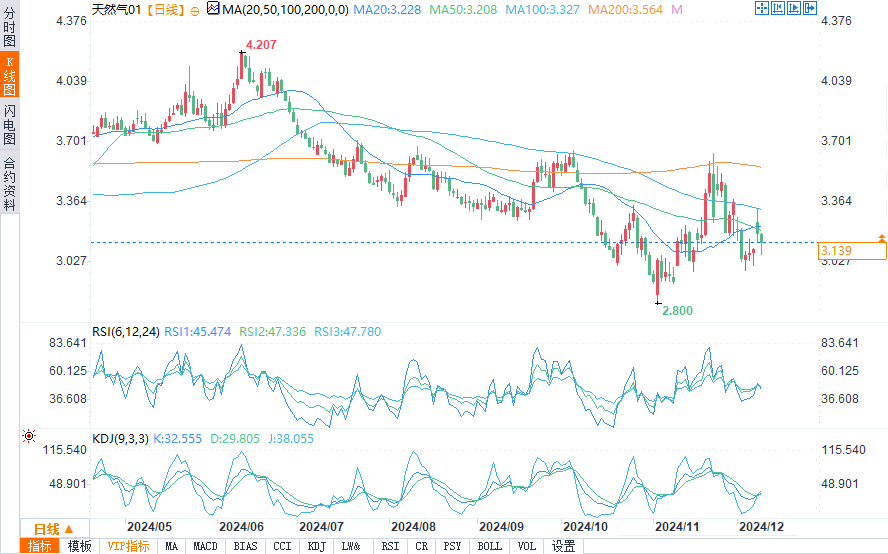Screen dimensions: 888x554
Task: Click the 2.800 low price marker
Action: pyautogui.click(x=677, y=311)
